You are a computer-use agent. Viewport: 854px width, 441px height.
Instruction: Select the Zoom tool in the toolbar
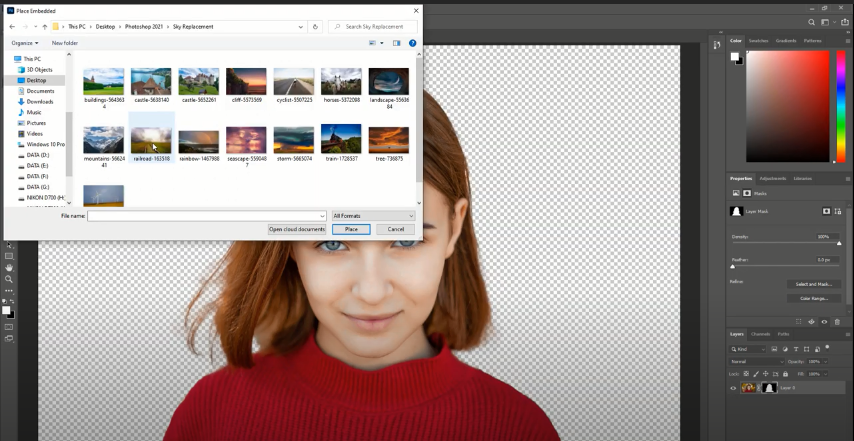pos(9,279)
